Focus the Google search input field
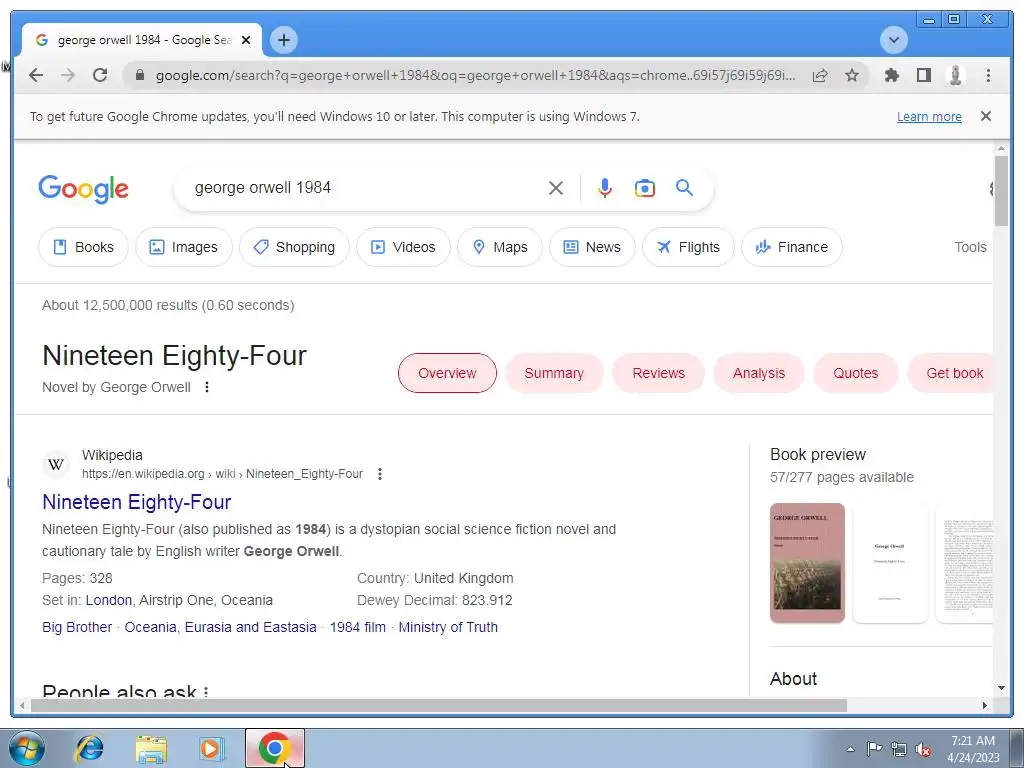1024x768 pixels. click(366, 188)
